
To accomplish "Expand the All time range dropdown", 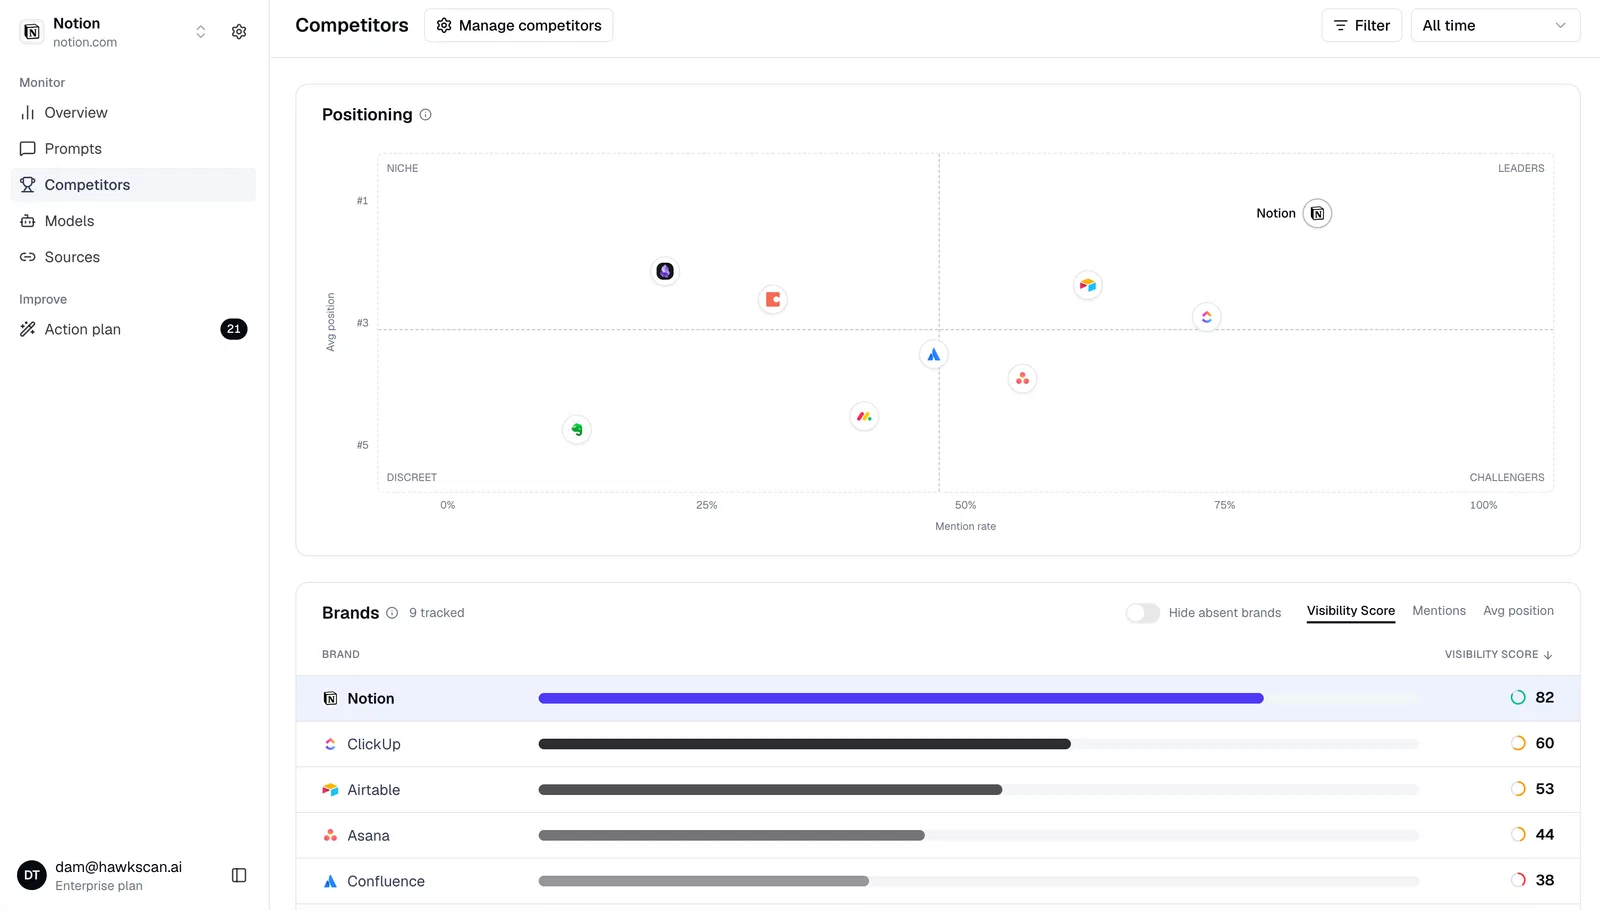I will coord(1495,25).
